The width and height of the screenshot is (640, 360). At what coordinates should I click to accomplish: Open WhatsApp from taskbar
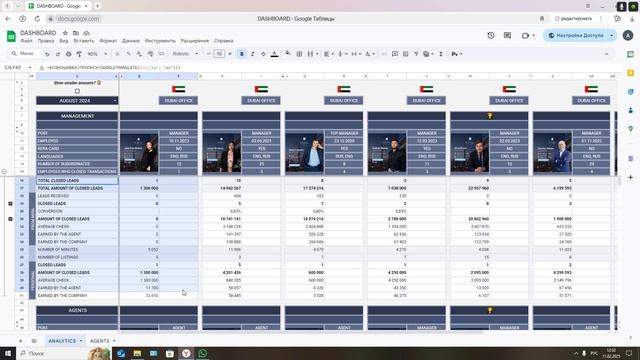202,353
